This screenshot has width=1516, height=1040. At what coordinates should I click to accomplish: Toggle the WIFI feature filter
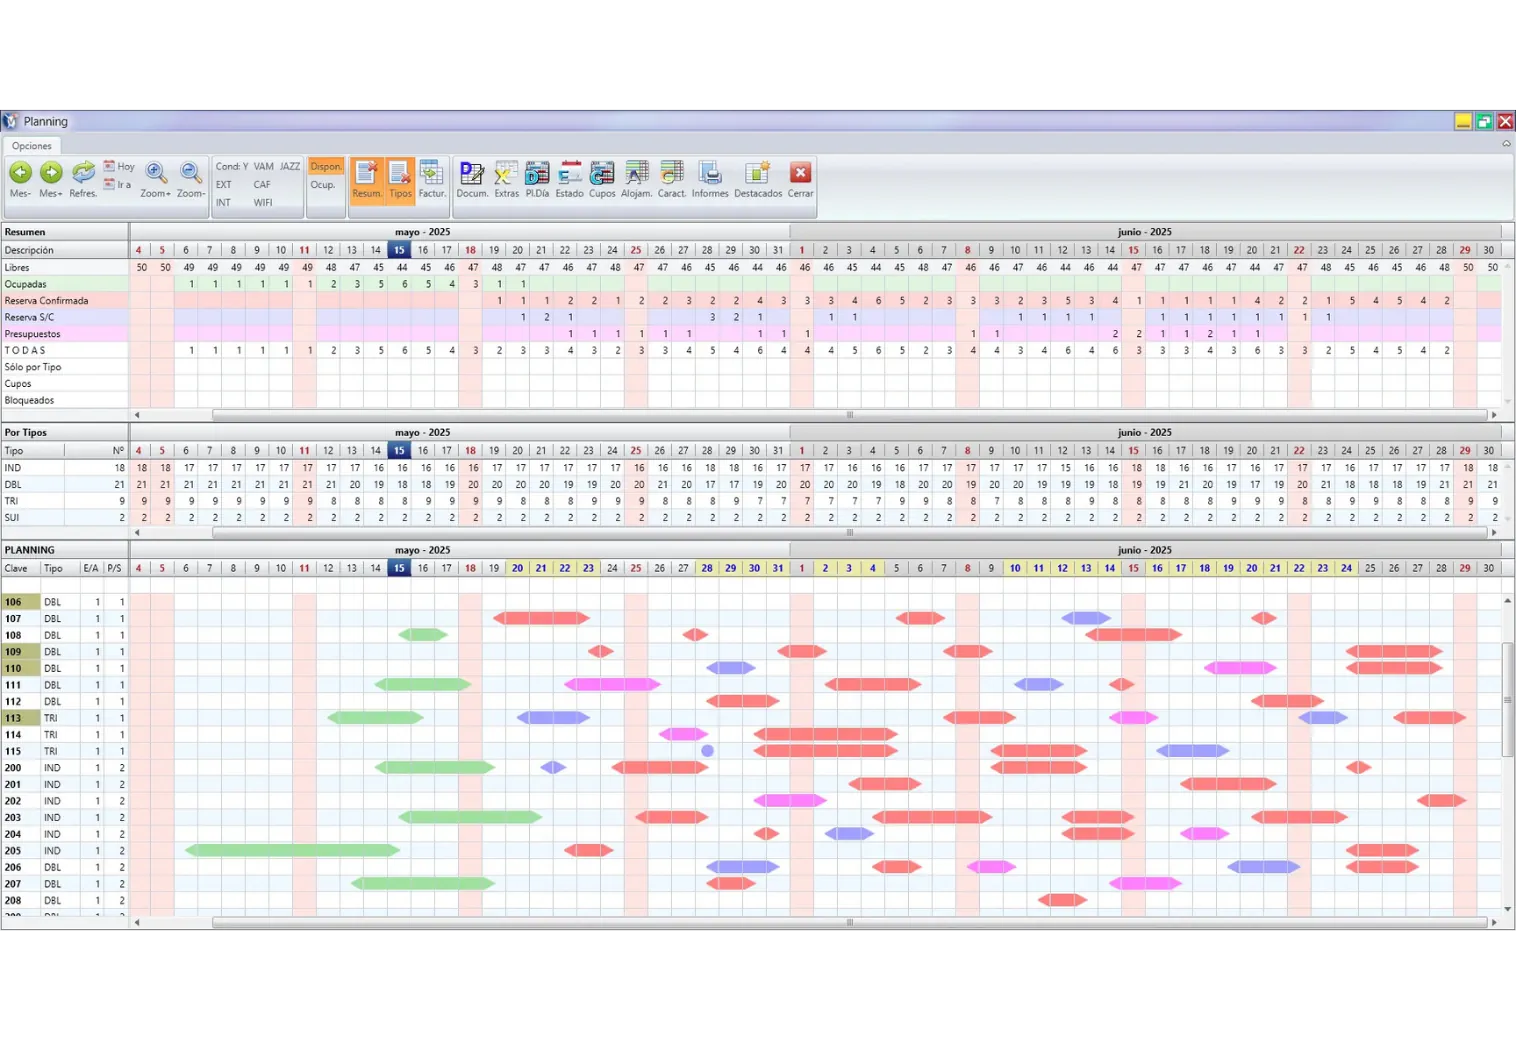[263, 203]
